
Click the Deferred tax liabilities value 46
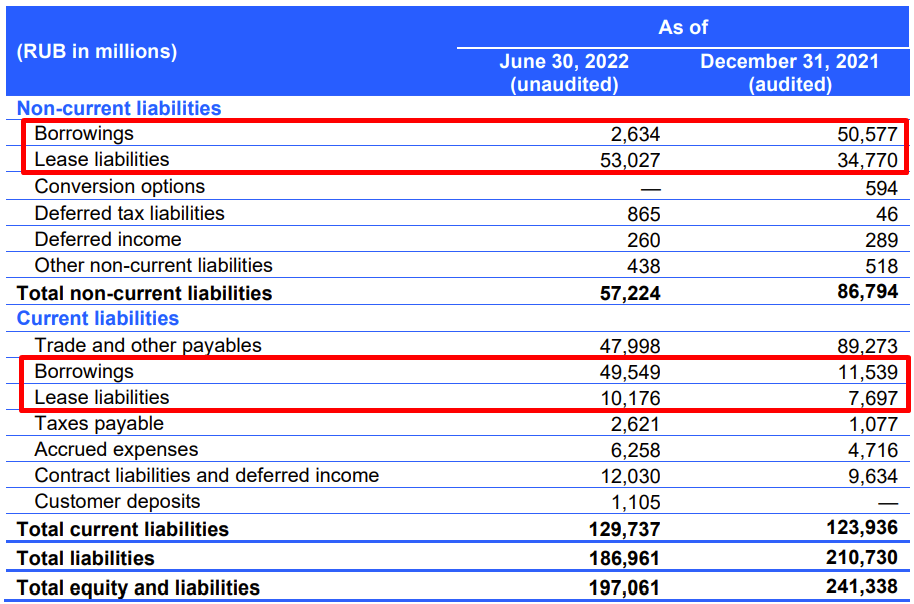[x=887, y=215]
